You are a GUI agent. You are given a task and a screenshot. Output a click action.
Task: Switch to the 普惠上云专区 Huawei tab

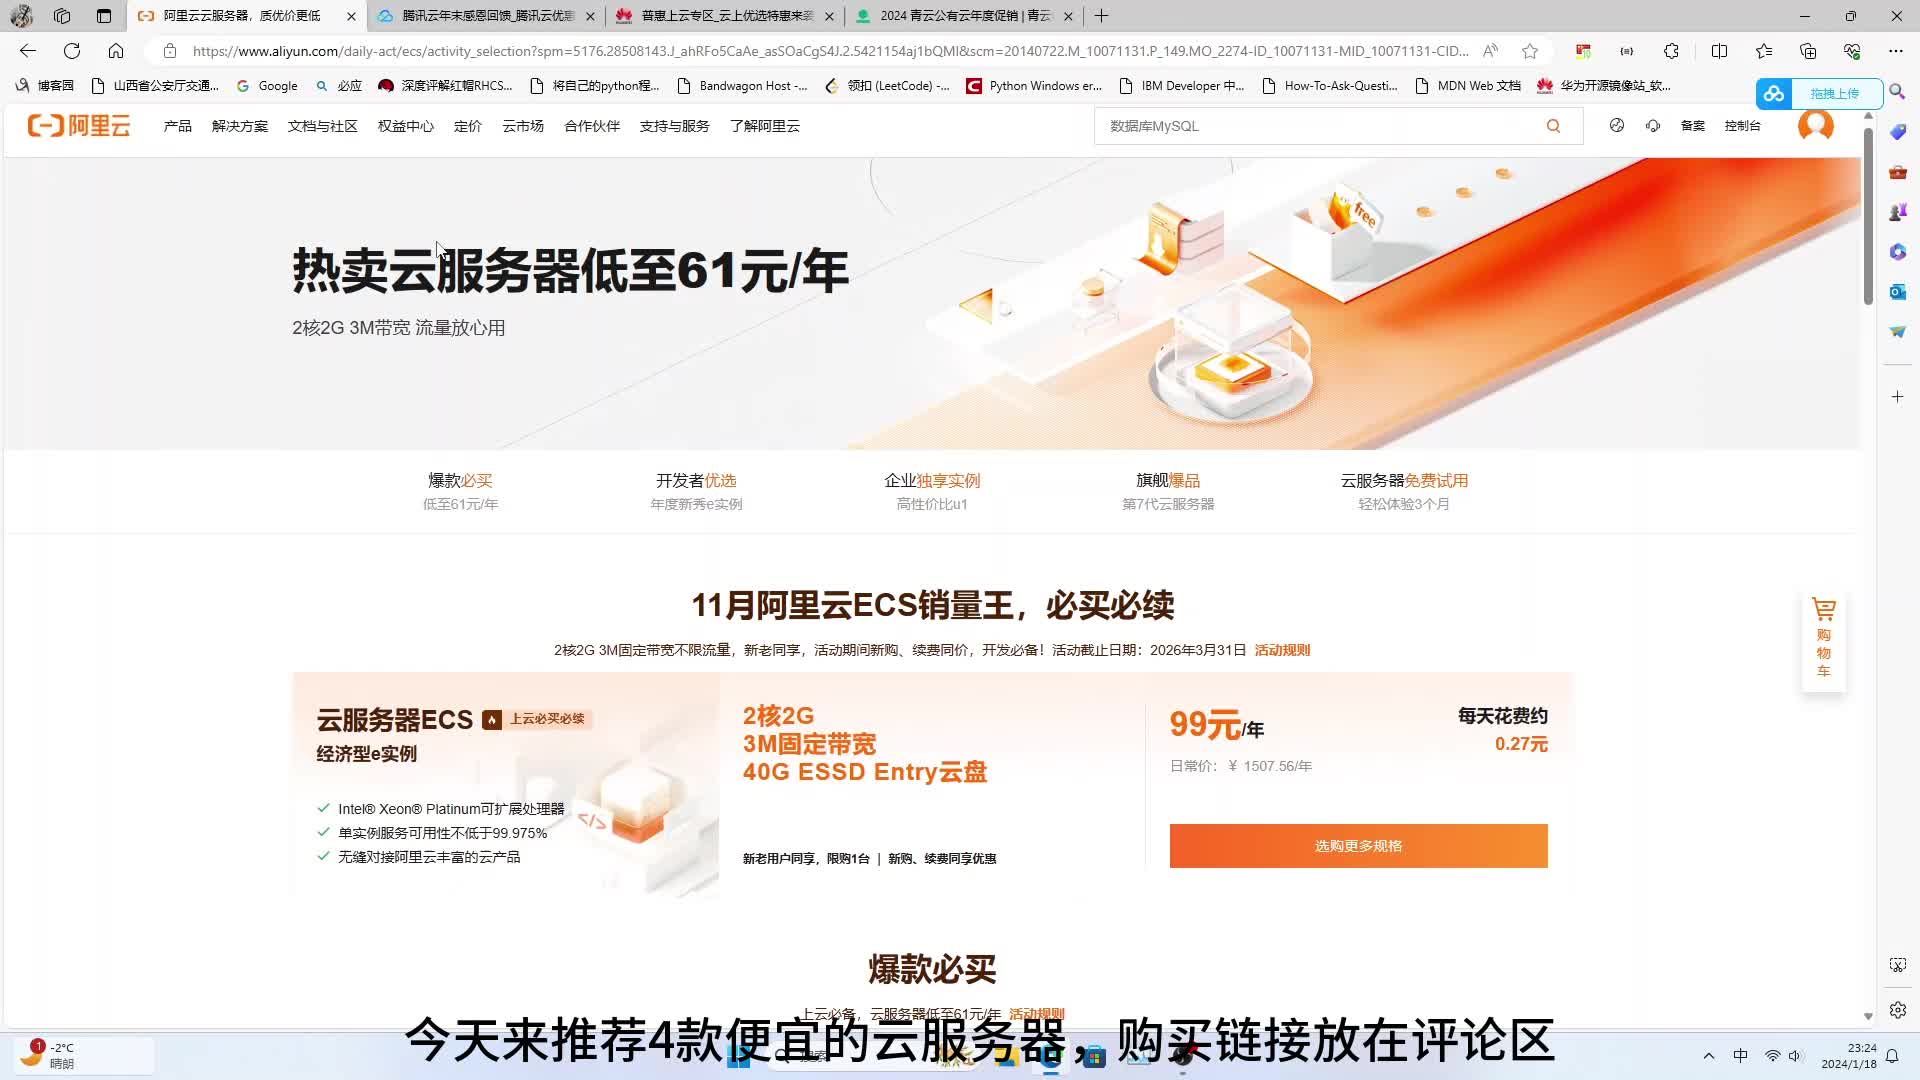[725, 16]
